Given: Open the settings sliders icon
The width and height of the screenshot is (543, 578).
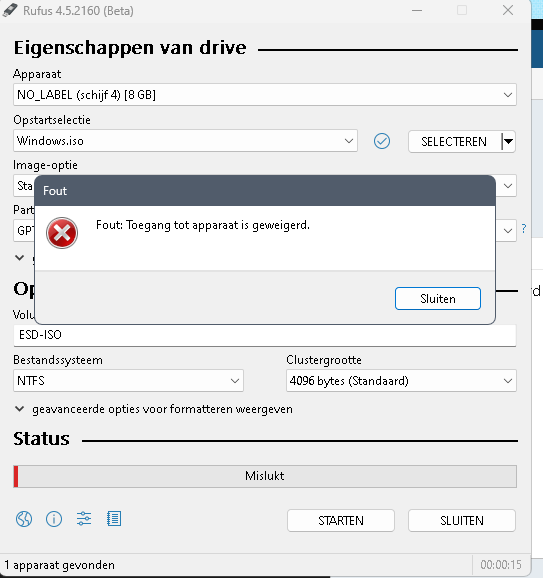Looking at the screenshot, I should click(x=84, y=519).
